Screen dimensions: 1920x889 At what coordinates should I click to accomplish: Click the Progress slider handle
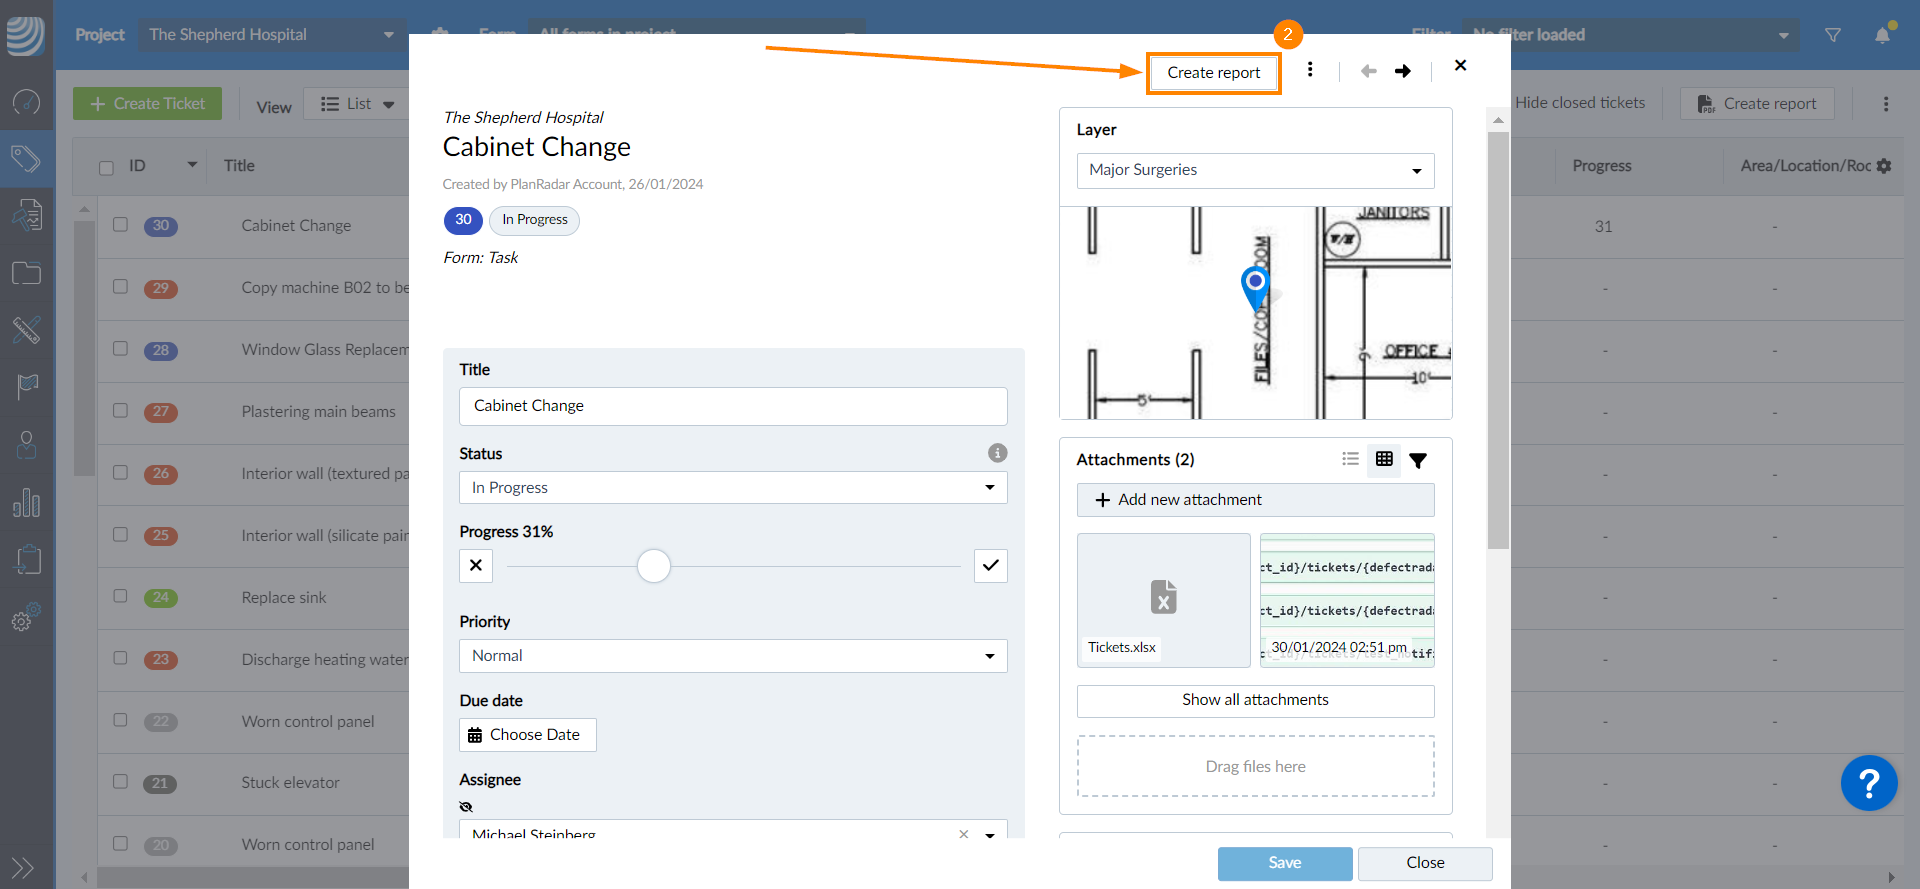(654, 566)
